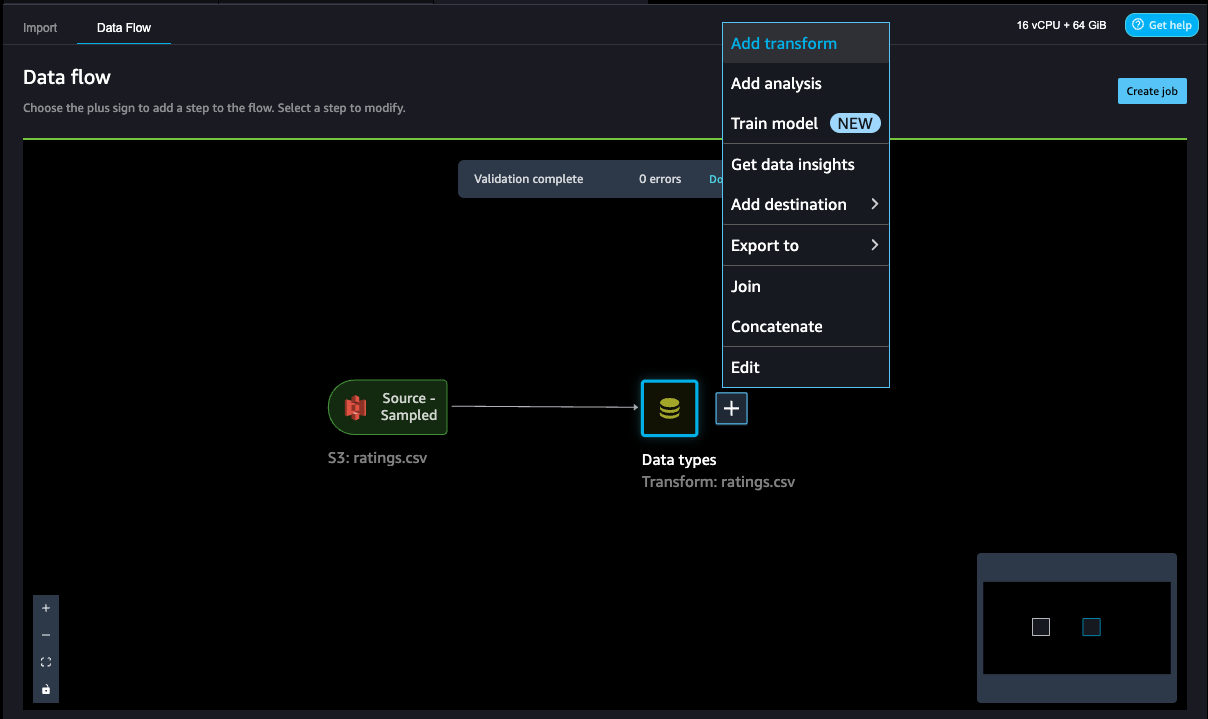Click the 16 vCPU + 64 GiB instance text
The image size is (1208, 719).
click(1061, 25)
